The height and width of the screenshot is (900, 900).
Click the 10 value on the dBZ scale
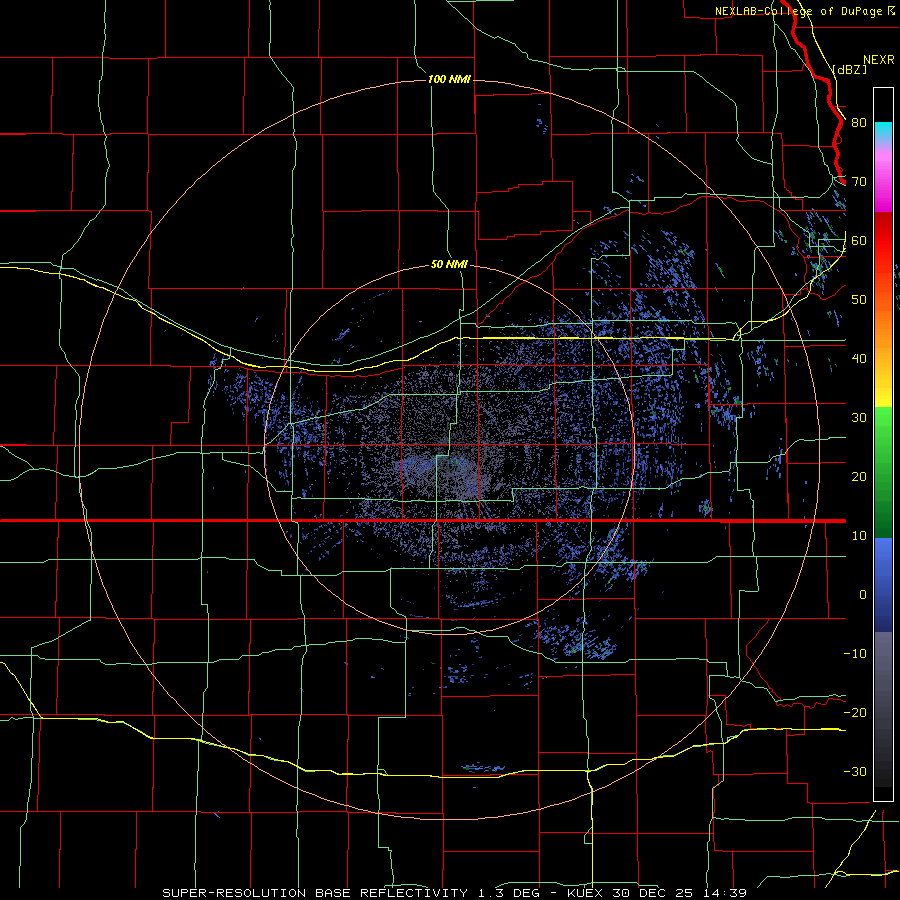(859, 536)
